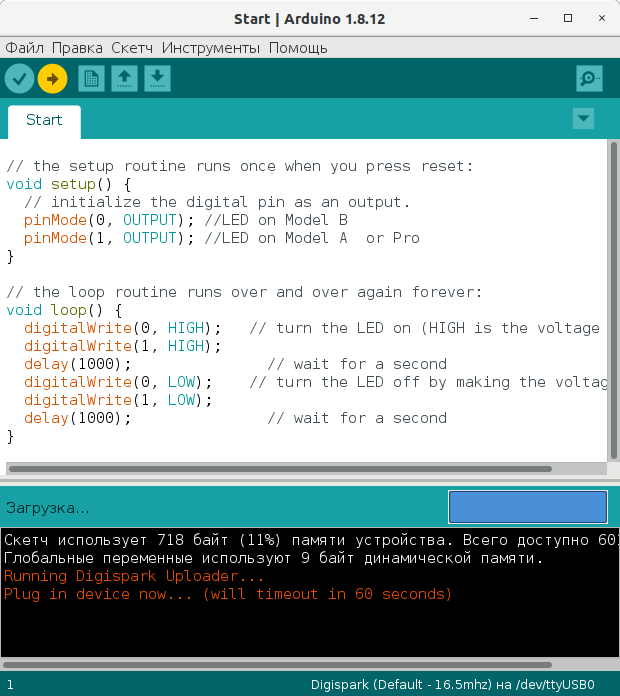Click the 'Running Digispark Uploader...' console line

click(x=134, y=576)
